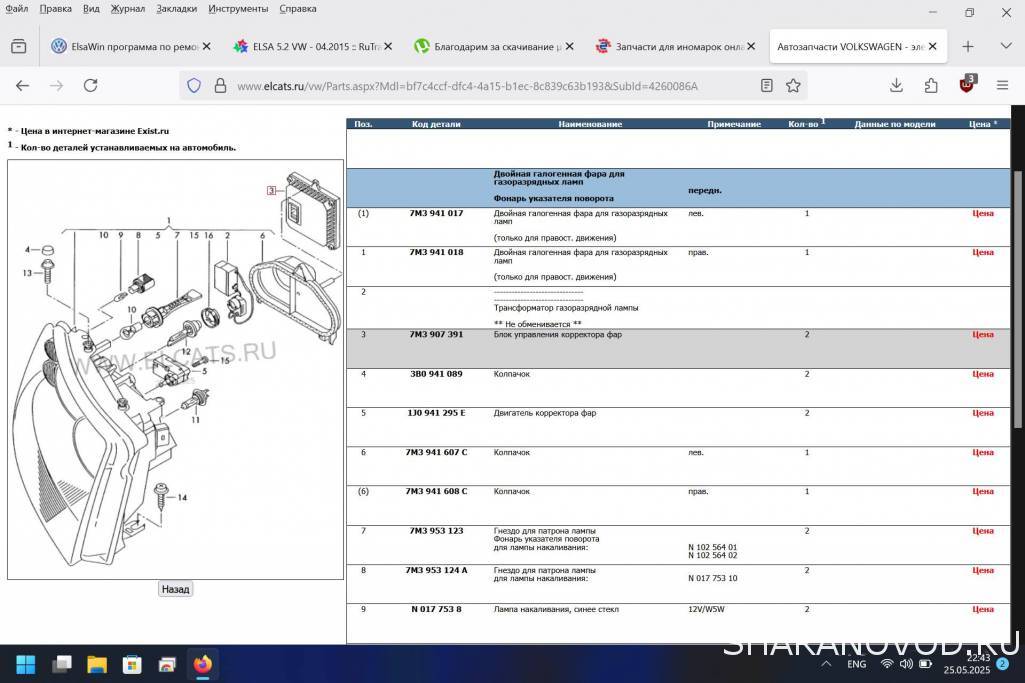
Task: Show hidden system tray icons
Action: pyautogui.click(x=826, y=664)
